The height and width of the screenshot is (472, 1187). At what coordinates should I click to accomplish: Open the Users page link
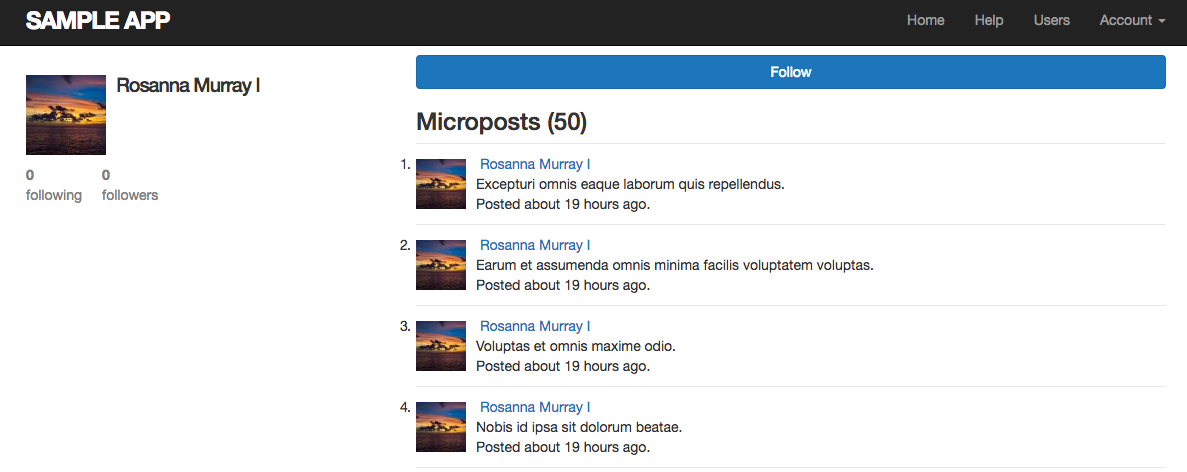coord(1051,21)
